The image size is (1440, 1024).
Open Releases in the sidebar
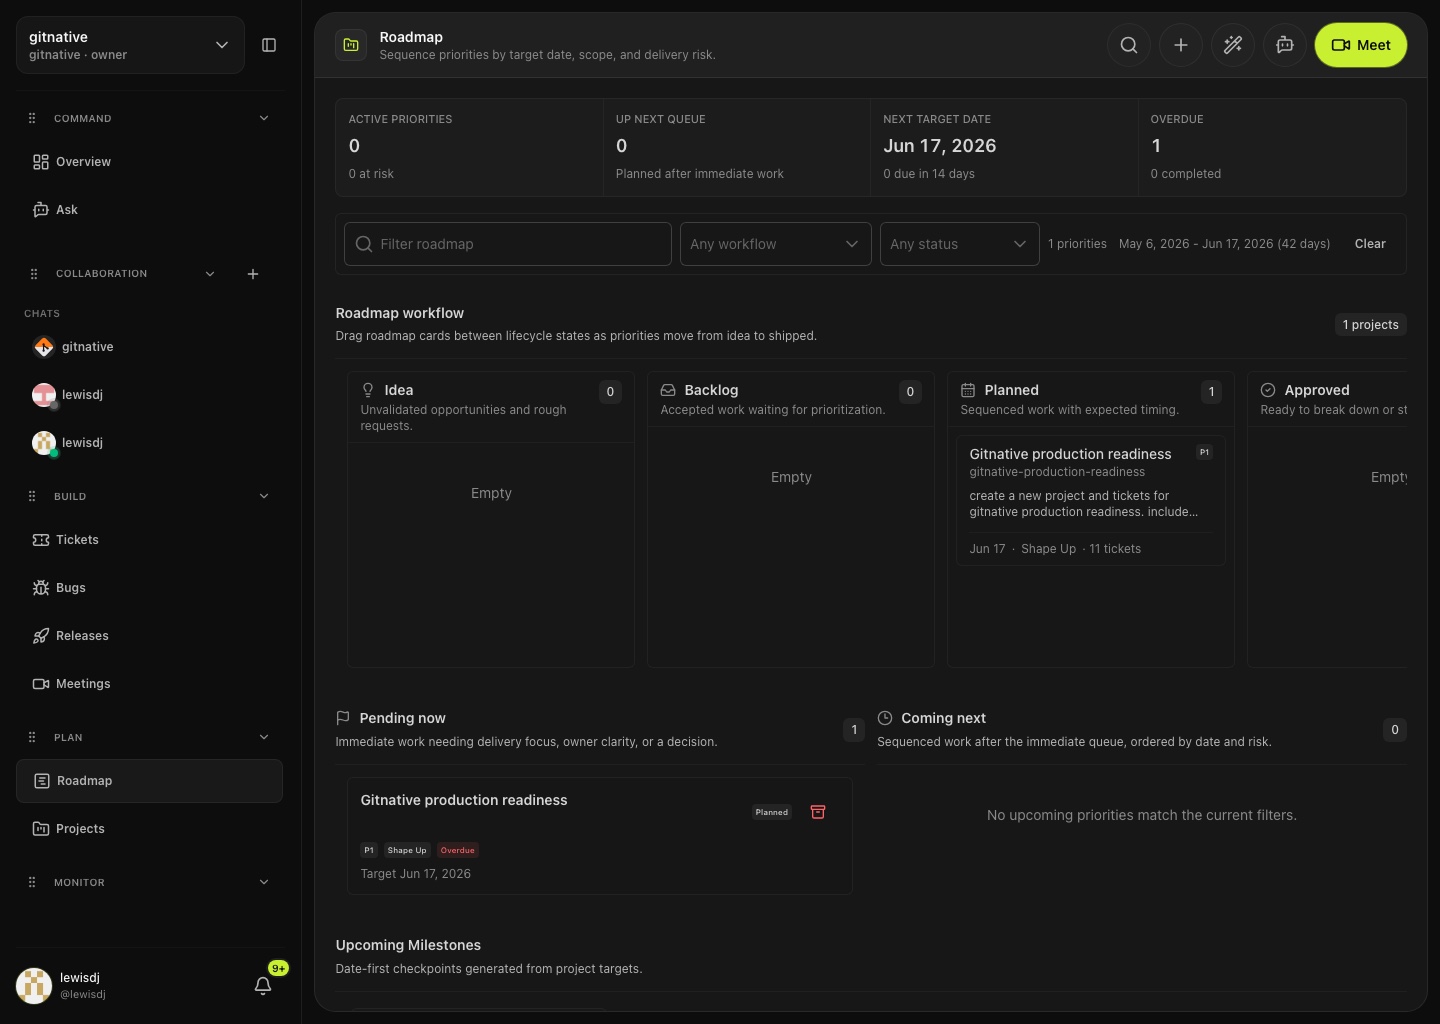pos(149,636)
